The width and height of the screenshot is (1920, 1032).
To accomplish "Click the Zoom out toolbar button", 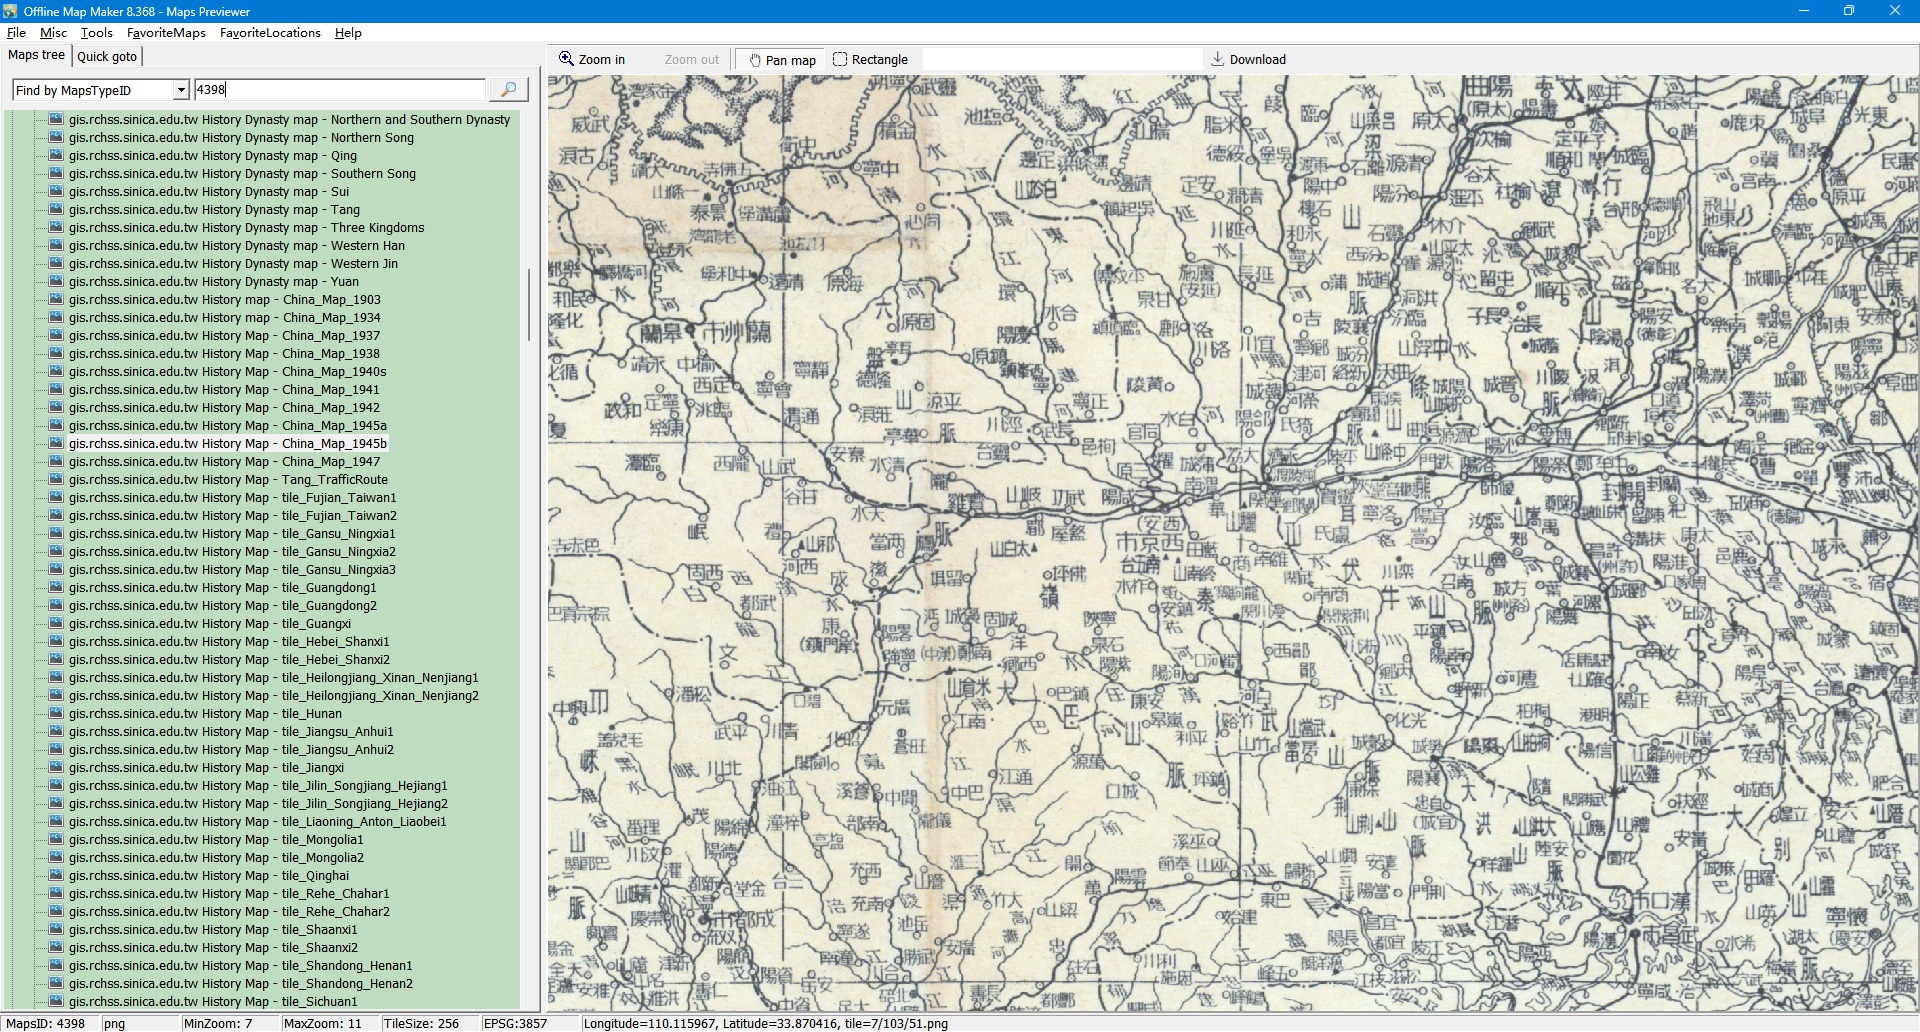I will coord(691,60).
